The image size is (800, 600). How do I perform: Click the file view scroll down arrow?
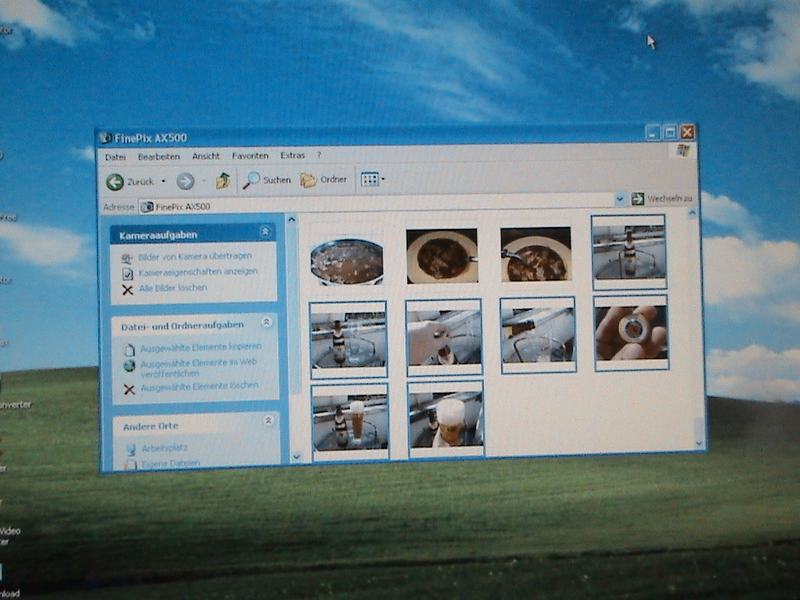click(699, 443)
